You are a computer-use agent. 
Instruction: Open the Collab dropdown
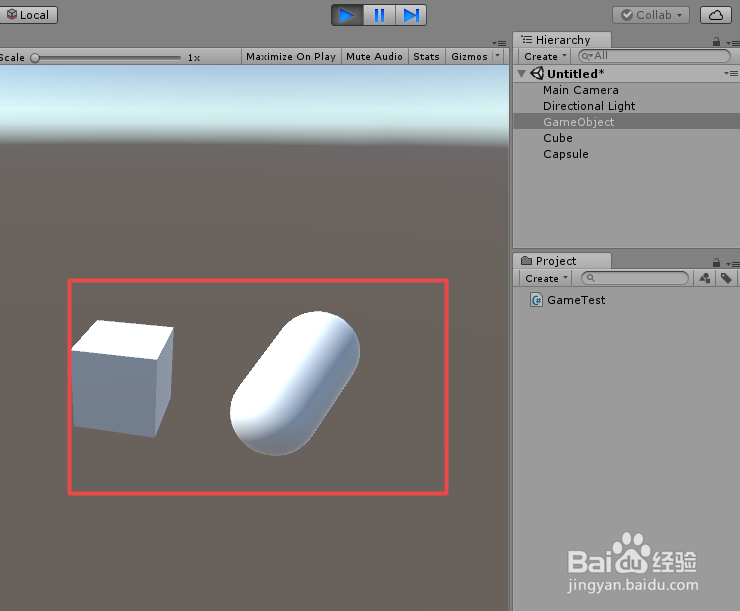[x=651, y=15]
